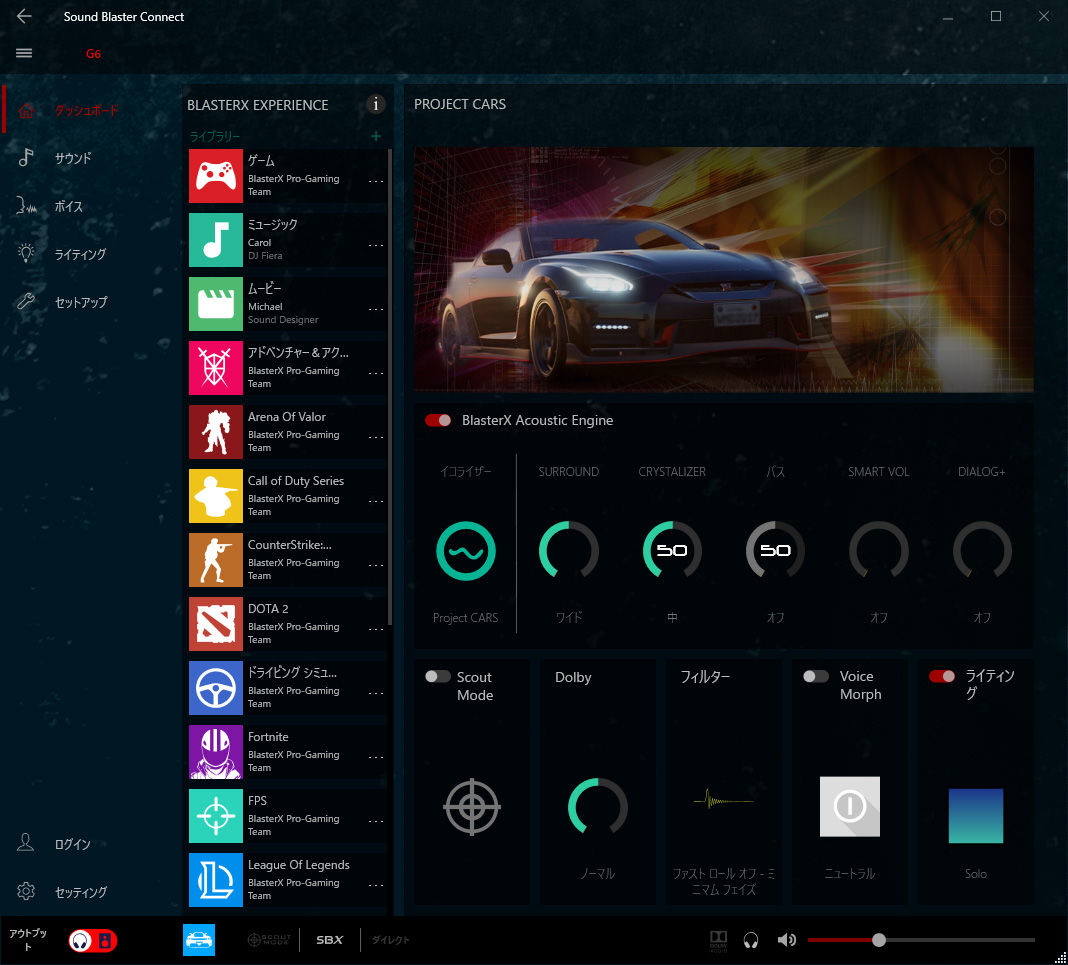
Task: Click the equalizer wave icon
Action: 465,551
